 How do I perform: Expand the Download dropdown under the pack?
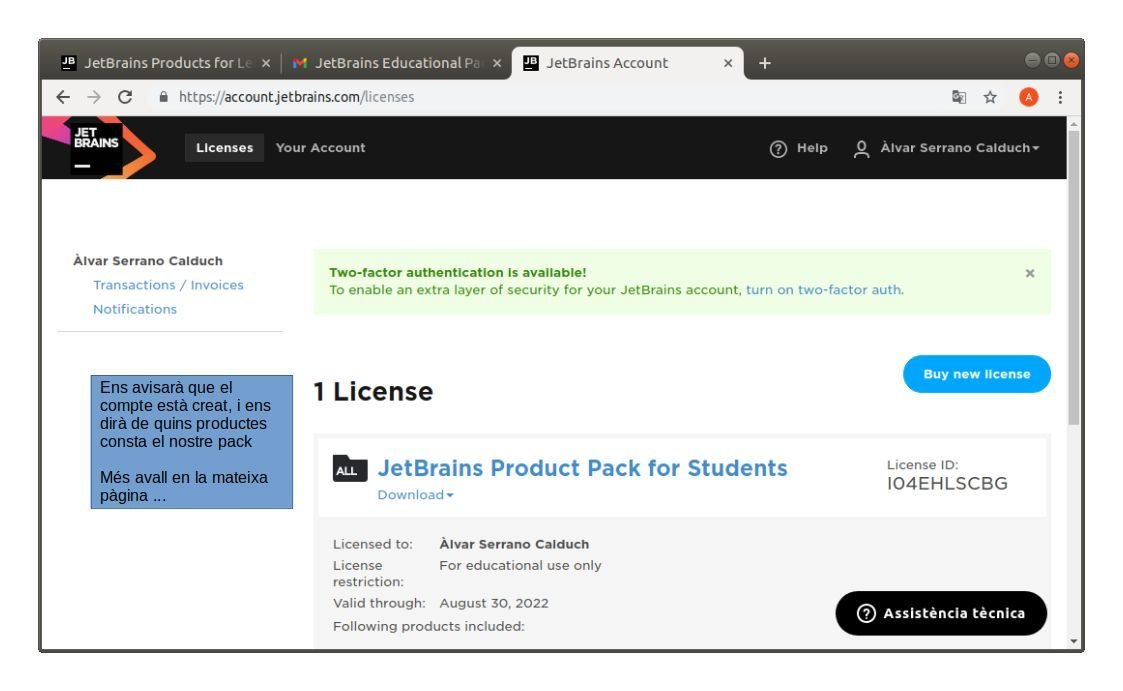click(415, 495)
